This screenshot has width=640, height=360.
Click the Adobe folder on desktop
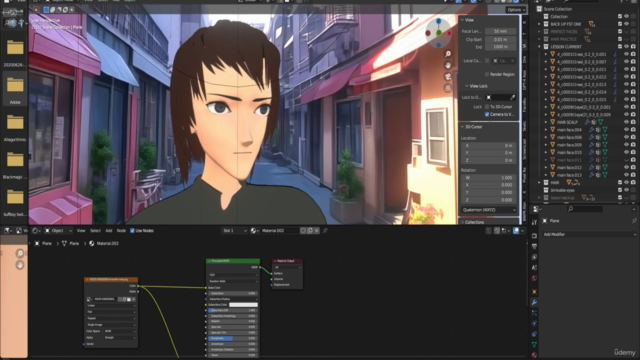point(15,89)
